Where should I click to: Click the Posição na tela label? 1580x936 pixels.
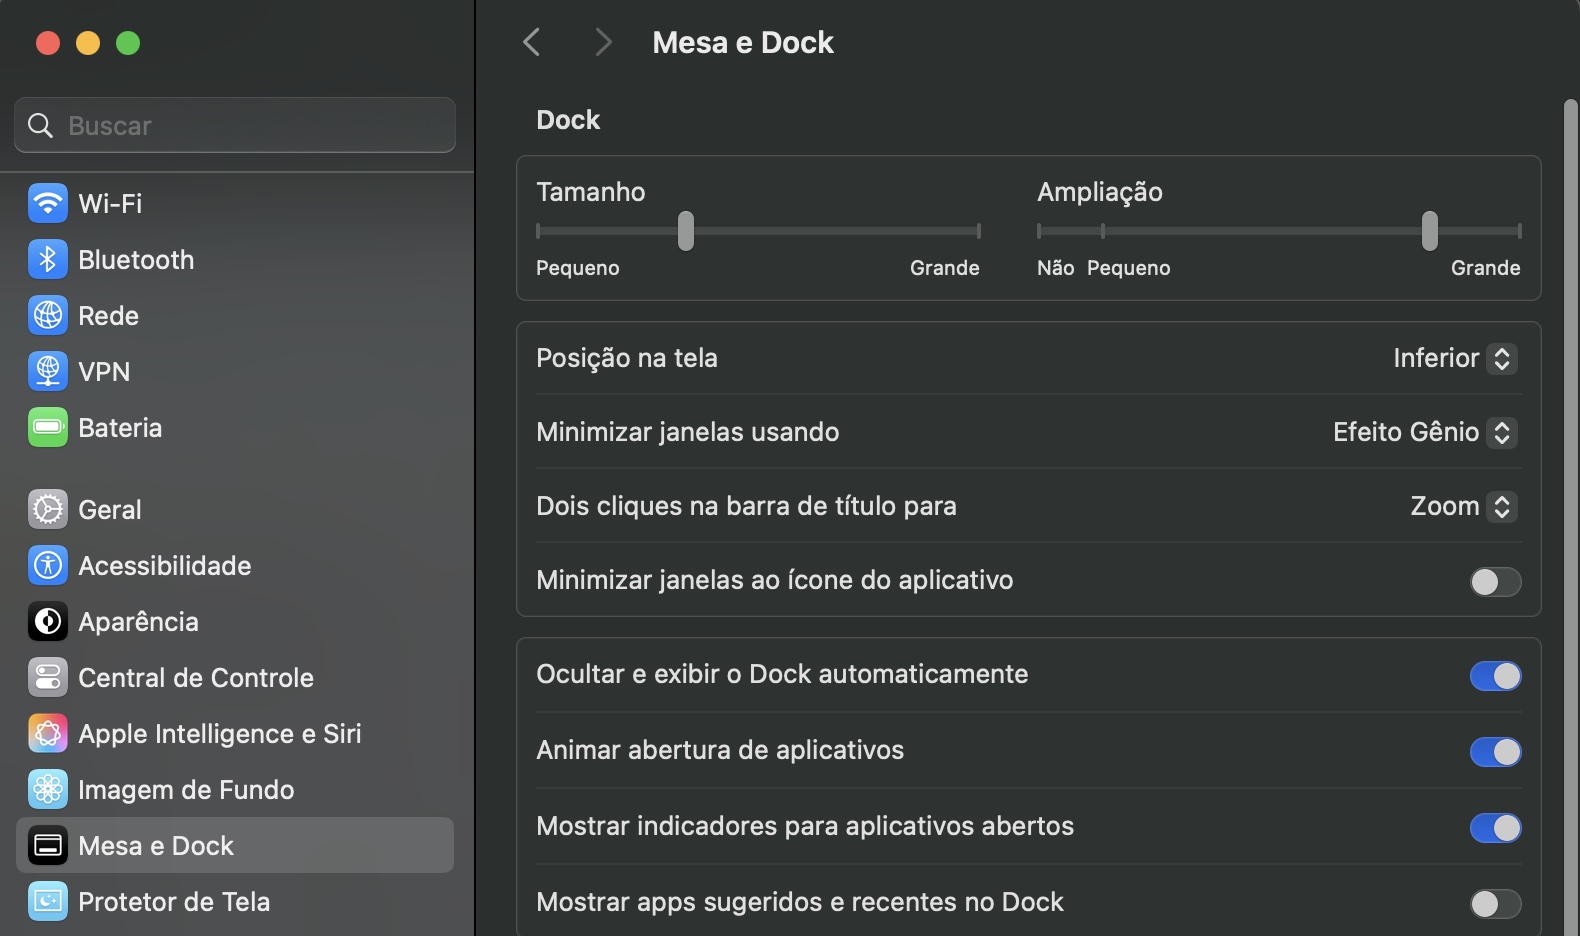click(627, 358)
